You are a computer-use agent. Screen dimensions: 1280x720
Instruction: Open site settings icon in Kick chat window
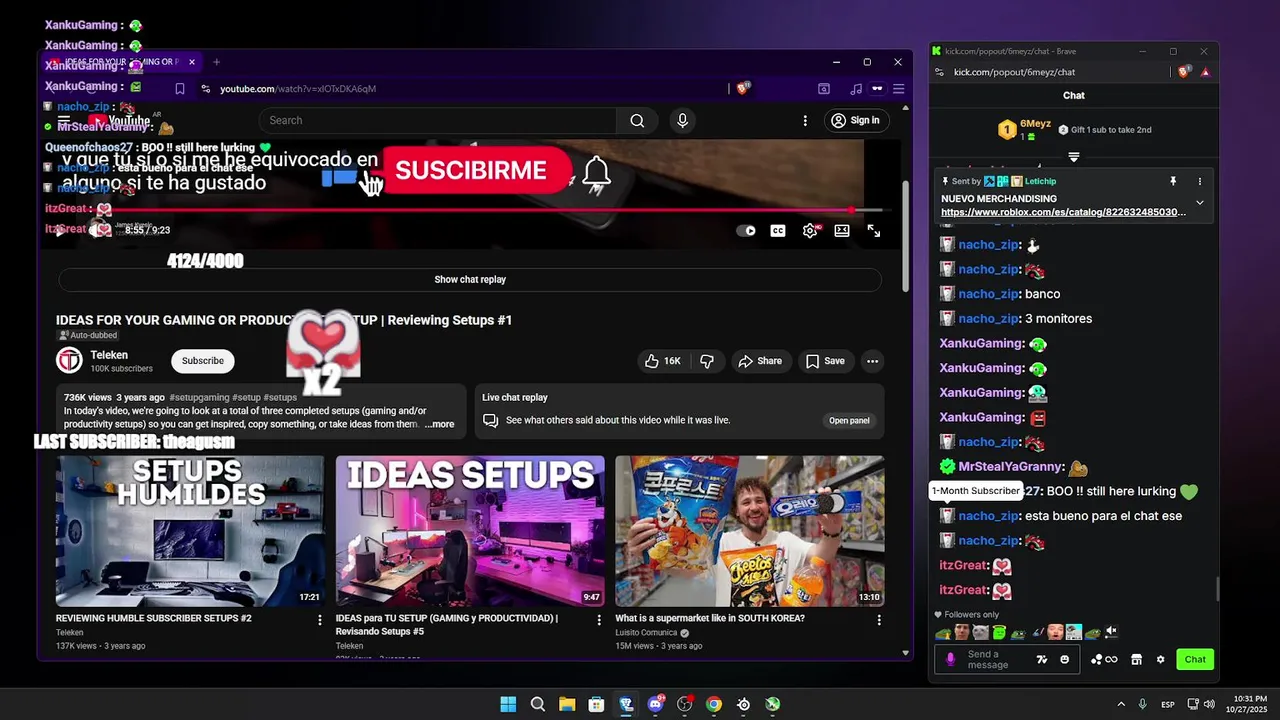point(939,72)
